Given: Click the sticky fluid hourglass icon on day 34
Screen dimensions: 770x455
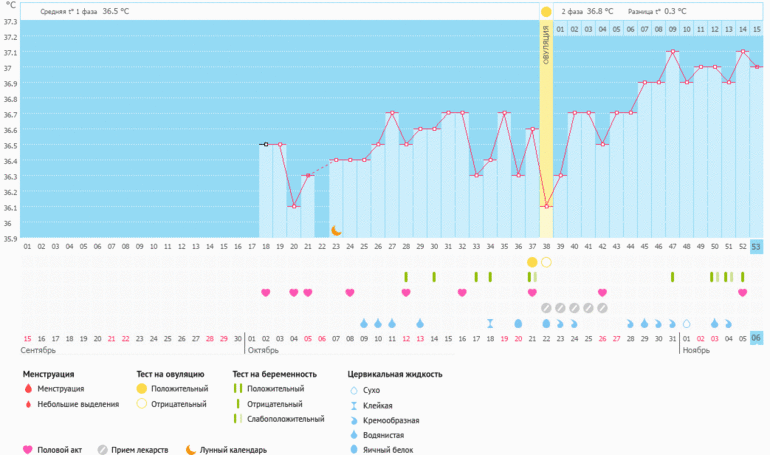Looking at the screenshot, I should (x=490, y=323).
